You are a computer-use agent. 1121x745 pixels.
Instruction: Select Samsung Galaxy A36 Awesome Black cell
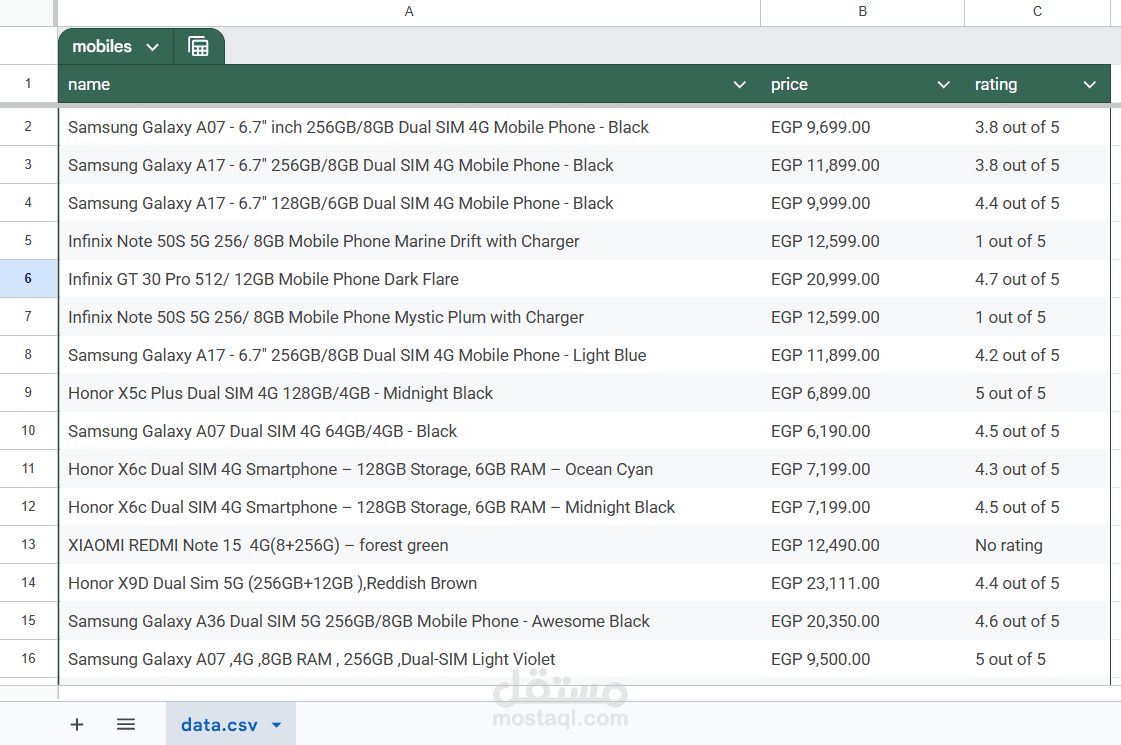tap(409, 620)
